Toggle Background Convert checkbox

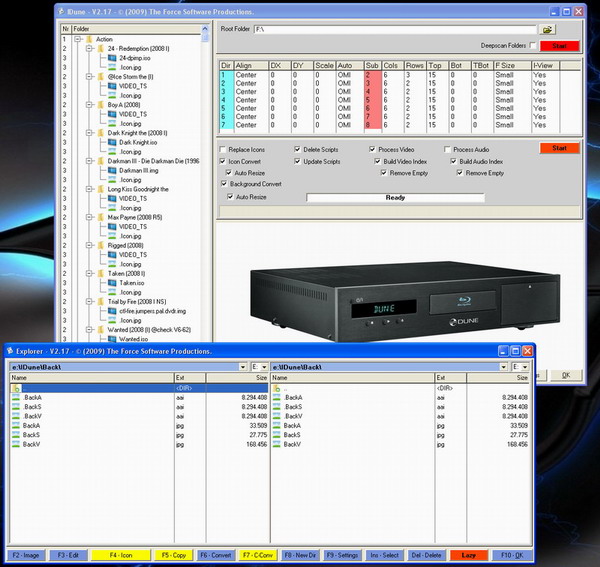(x=224, y=184)
